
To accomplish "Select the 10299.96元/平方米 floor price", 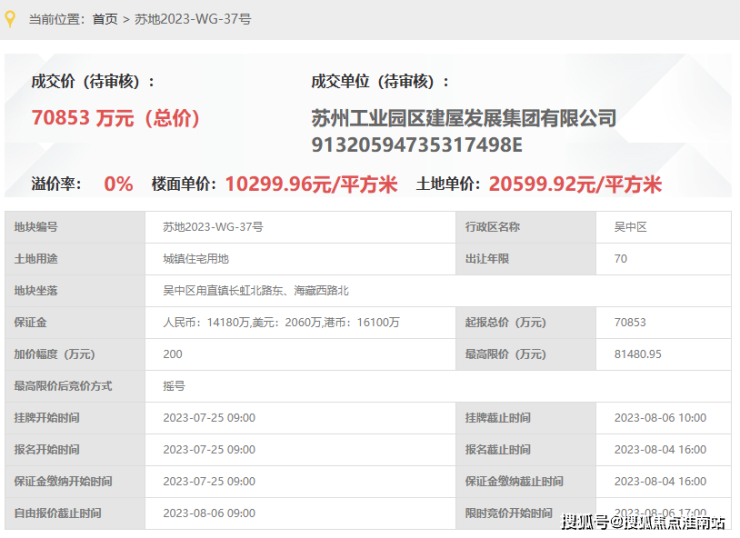I will click(311, 184).
